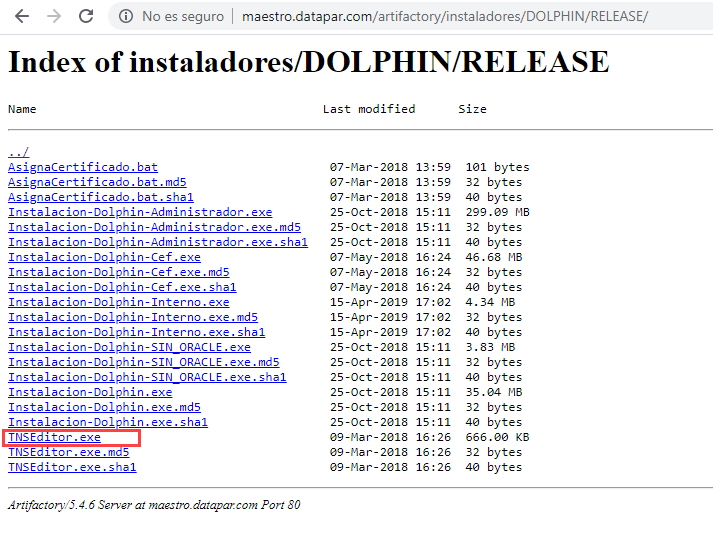
Task: Open Instalacion-Dolphin.exe.sha1 link
Action: click(108, 422)
